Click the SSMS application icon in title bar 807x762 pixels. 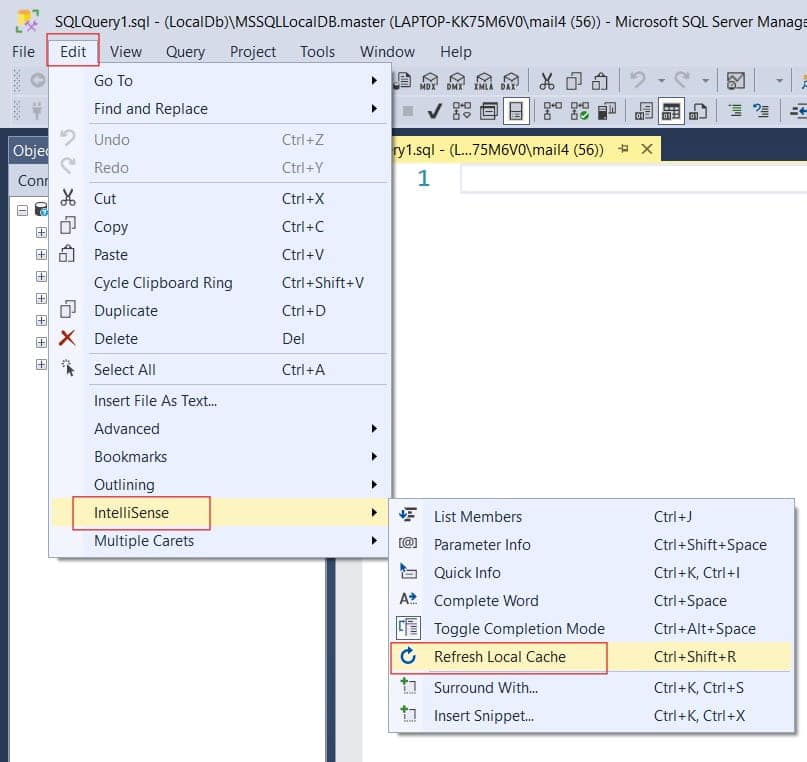point(27,22)
